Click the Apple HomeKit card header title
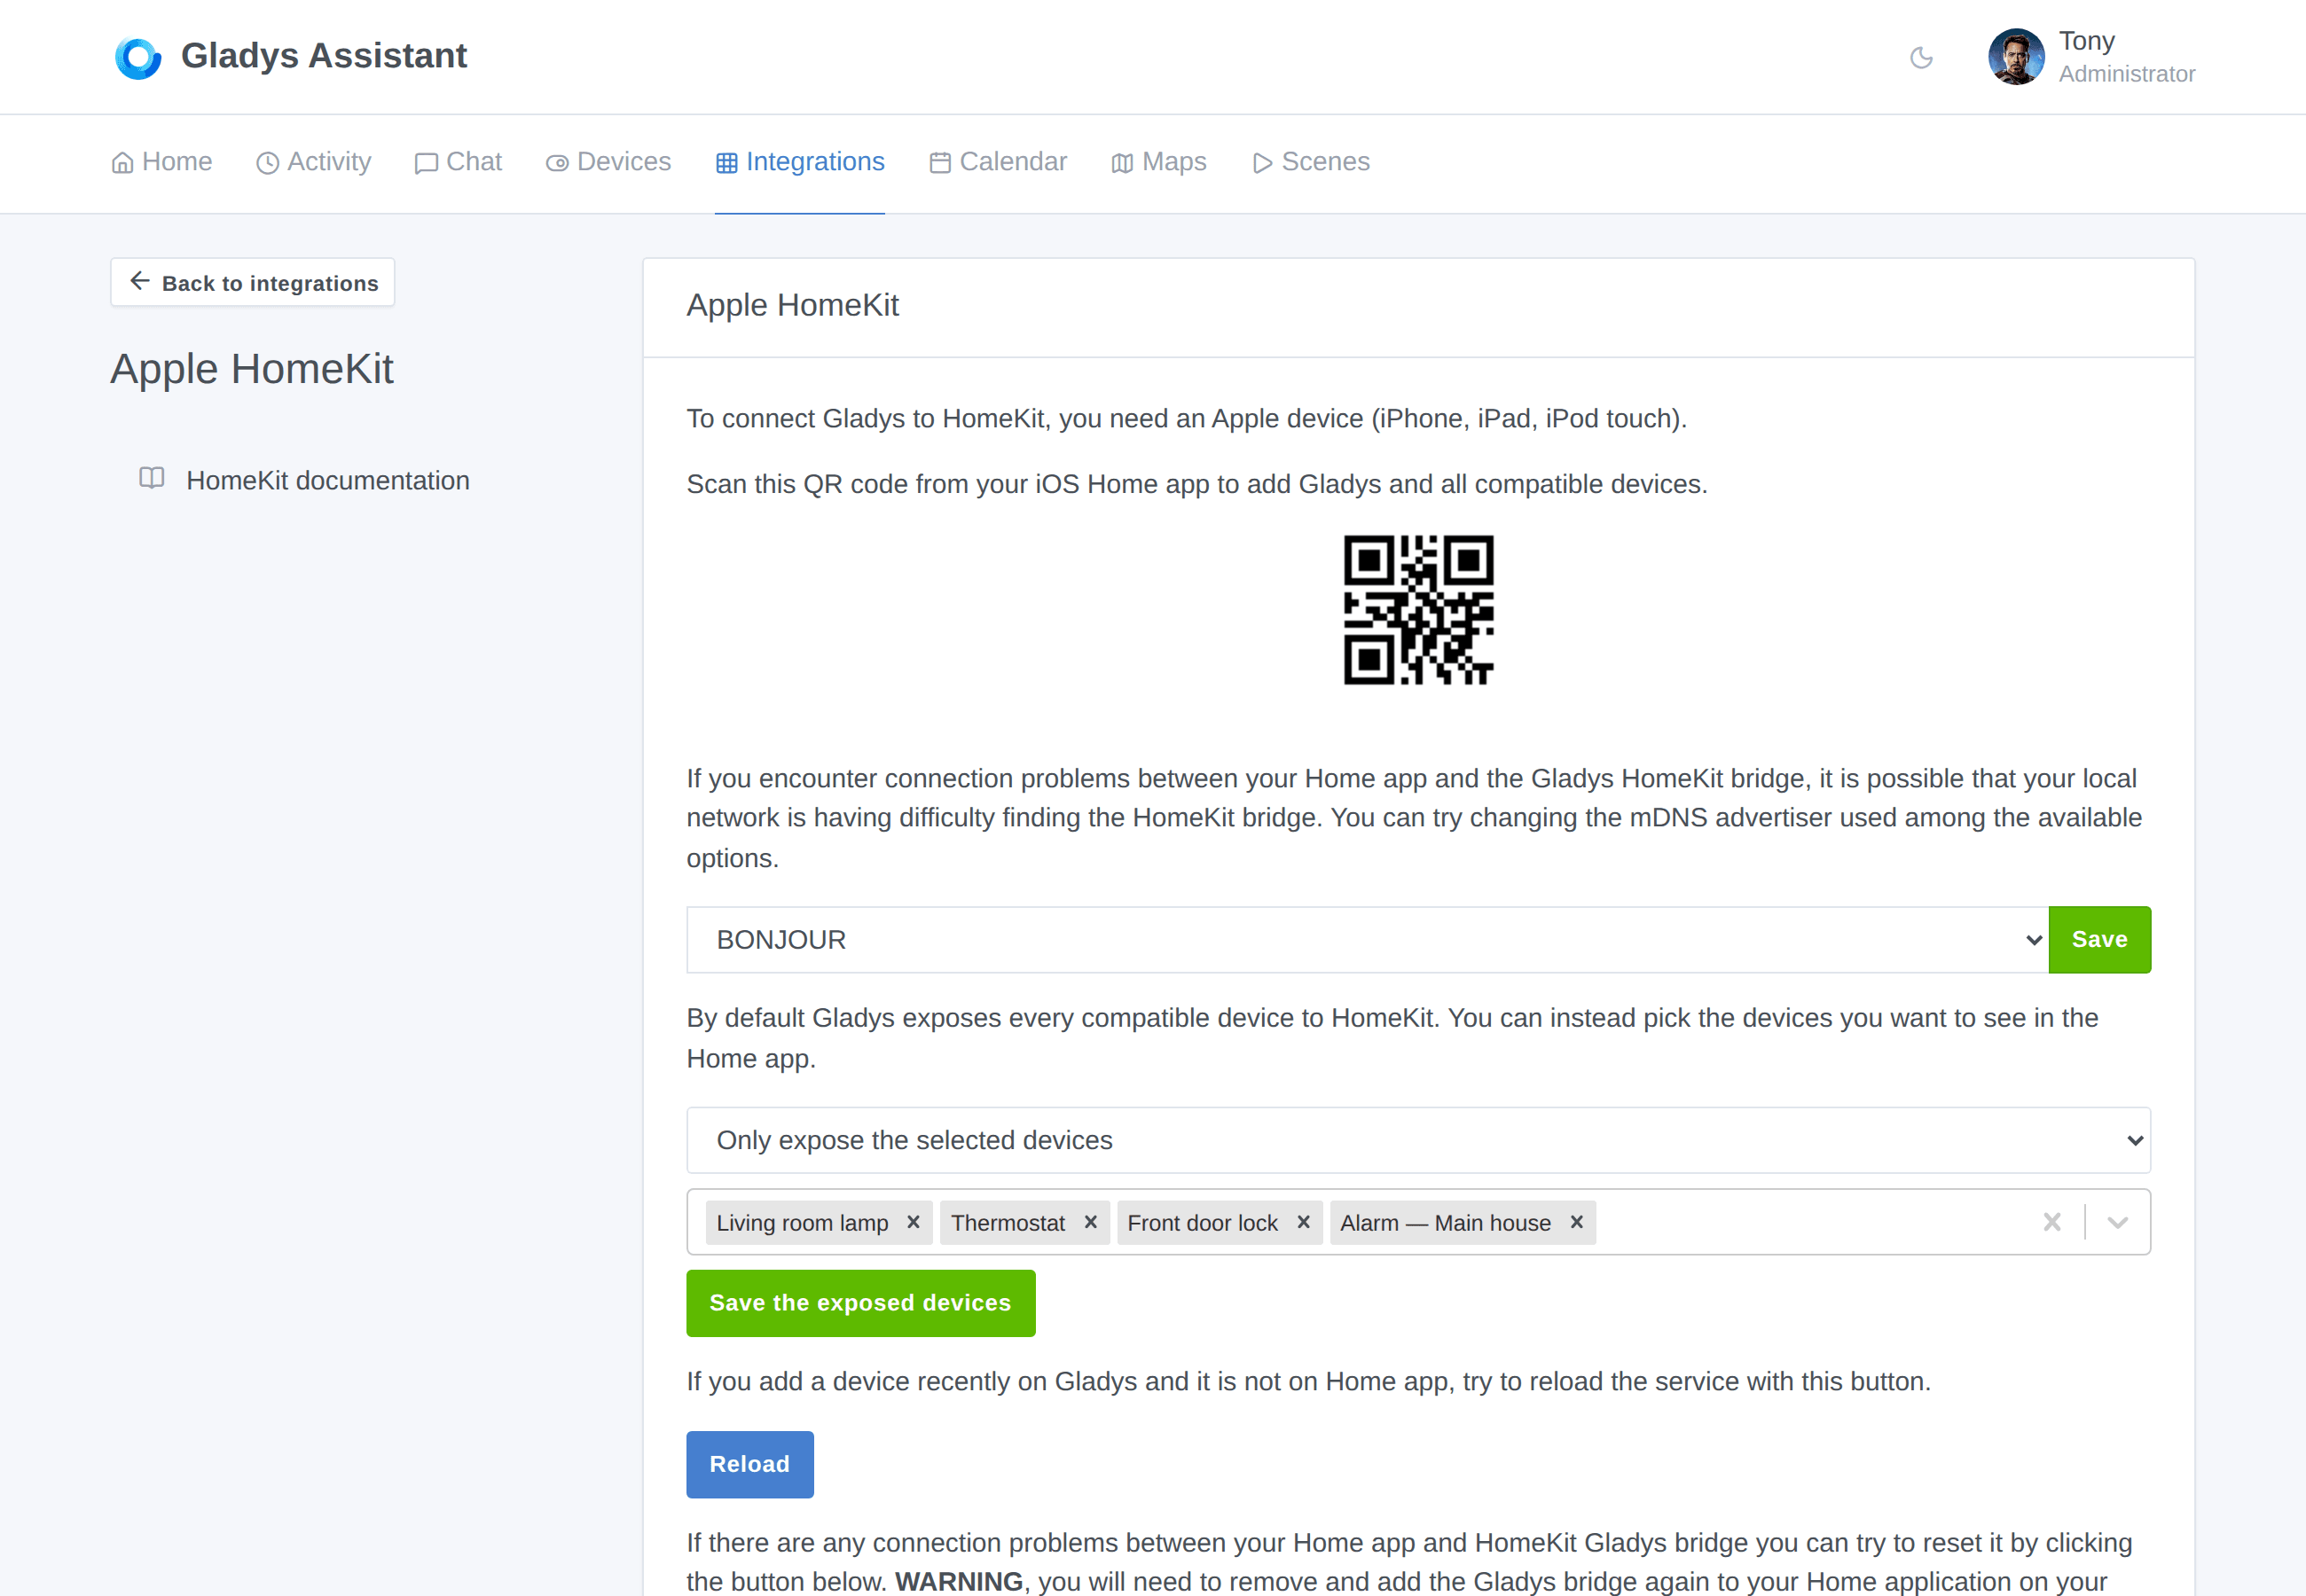Image resolution: width=2306 pixels, height=1596 pixels. tap(793, 305)
